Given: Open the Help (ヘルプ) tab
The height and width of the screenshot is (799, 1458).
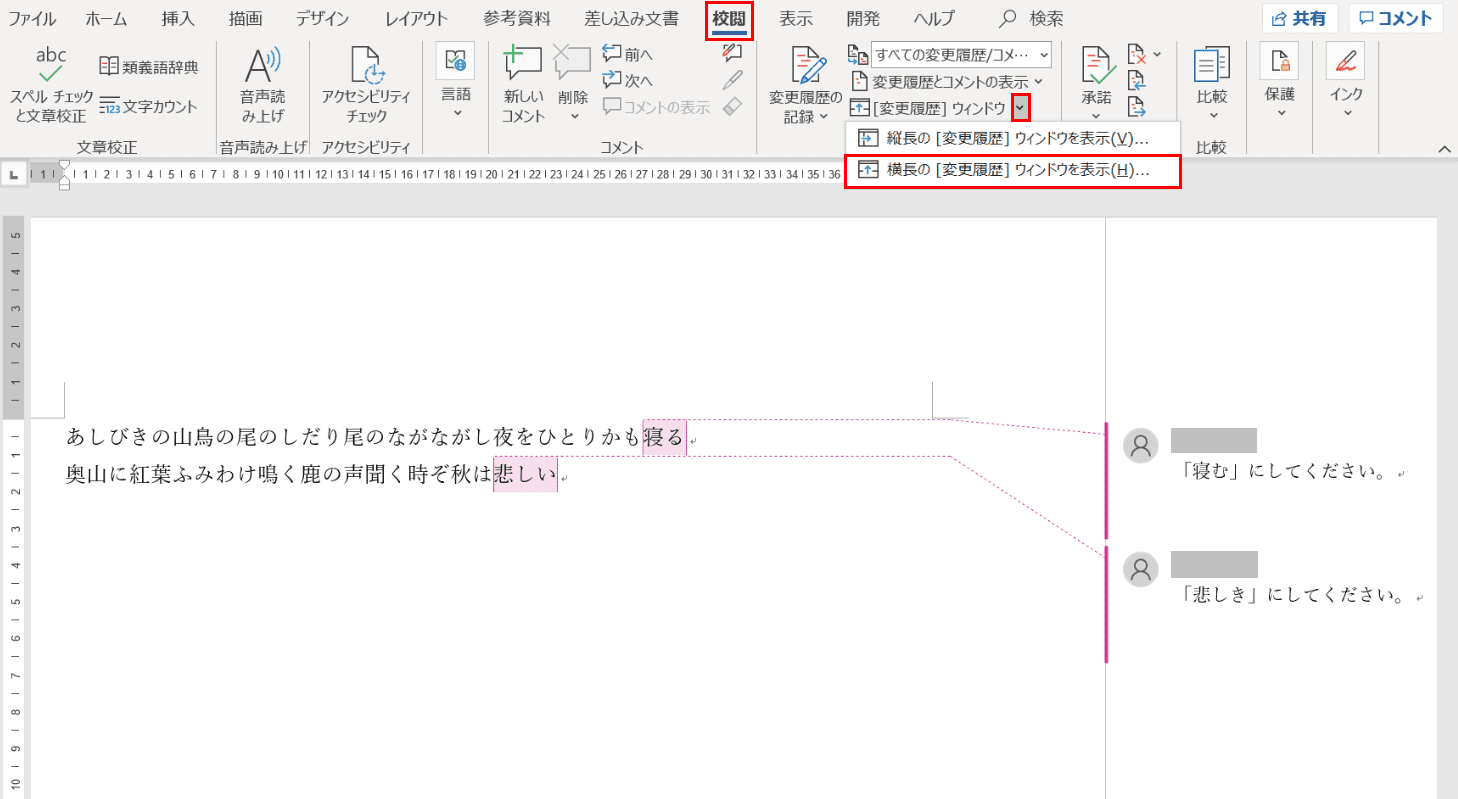Looking at the screenshot, I should click(934, 18).
